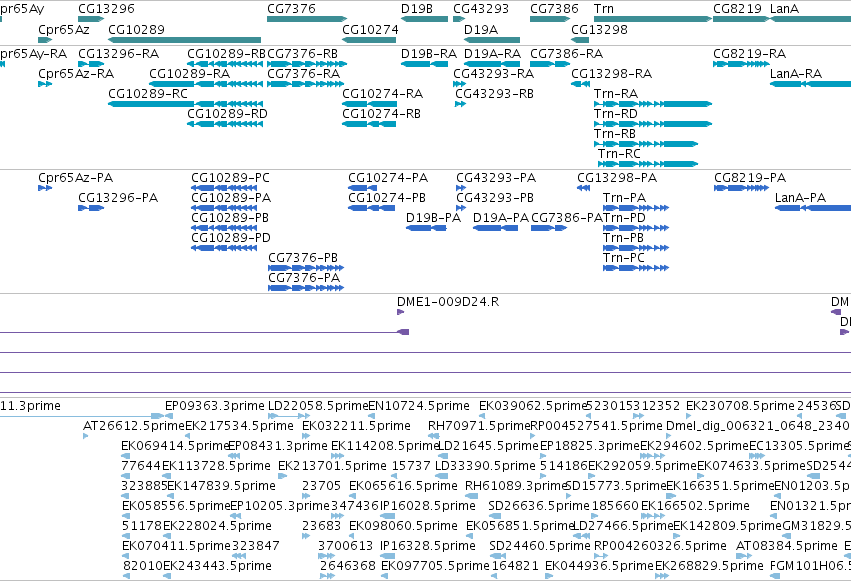This screenshot has height=581, width=851.
Task: Select the Cpr65Az-RA transcript label
Action: pos(76,74)
